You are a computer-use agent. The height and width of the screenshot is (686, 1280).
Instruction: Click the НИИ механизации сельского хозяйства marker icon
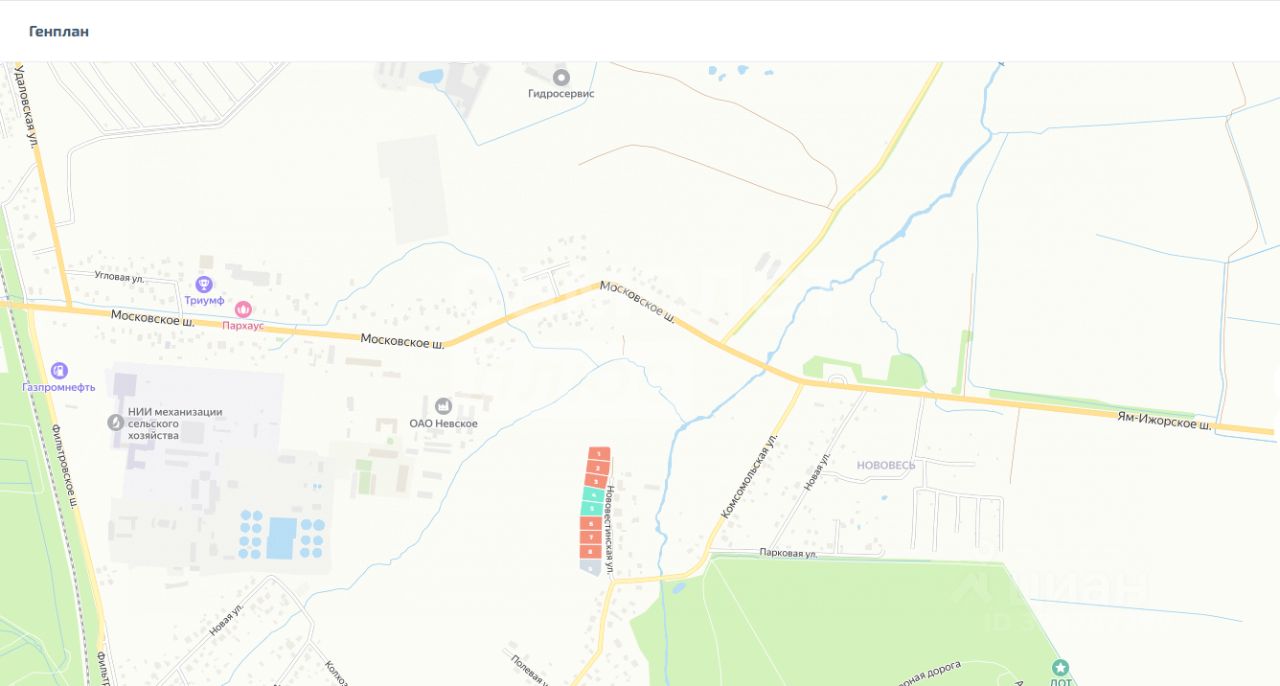click(x=115, y=423)
